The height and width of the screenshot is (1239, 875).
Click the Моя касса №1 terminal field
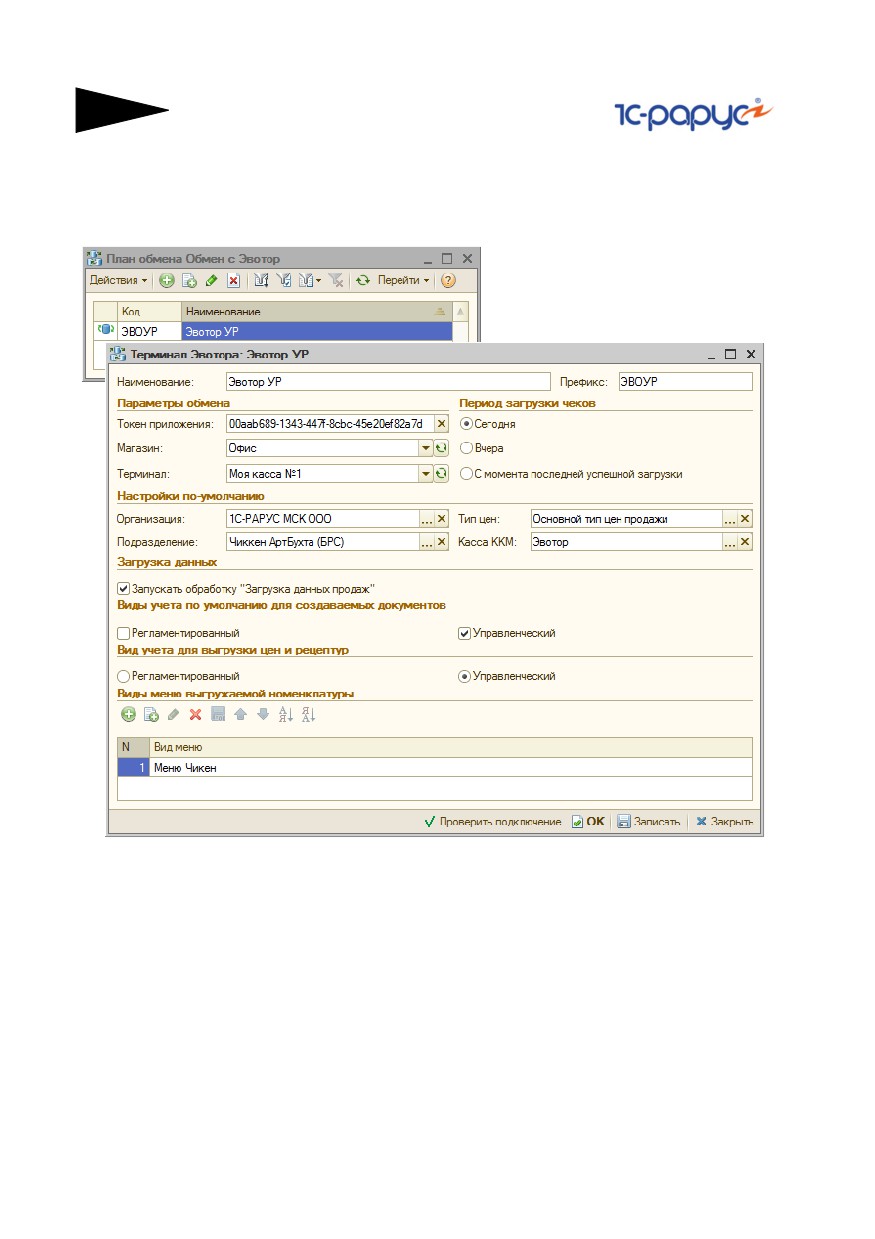click(322, 473)
